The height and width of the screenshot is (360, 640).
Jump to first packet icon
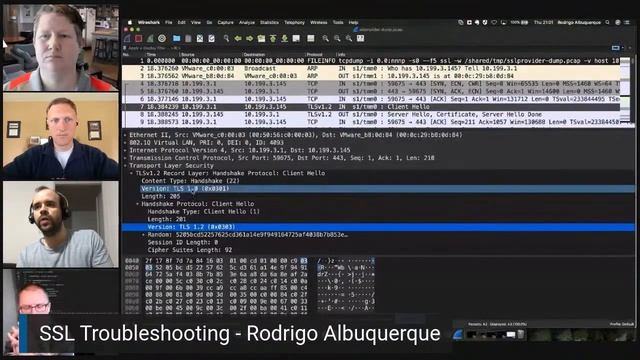click(x=273, y=38)
